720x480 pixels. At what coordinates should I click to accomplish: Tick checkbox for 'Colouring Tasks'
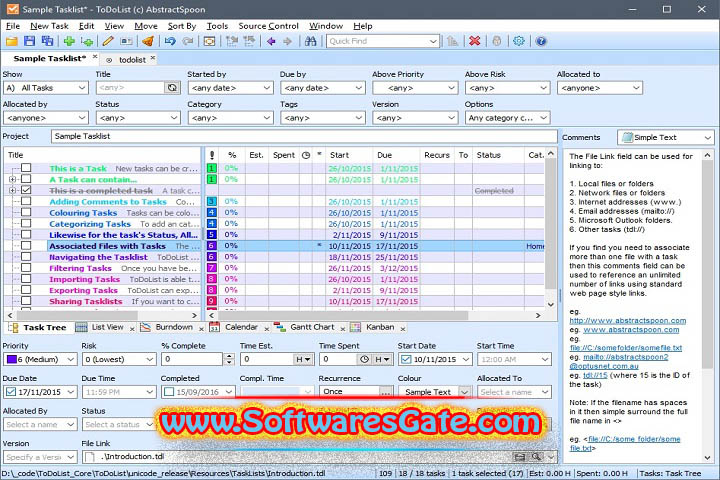coord(26,212)
